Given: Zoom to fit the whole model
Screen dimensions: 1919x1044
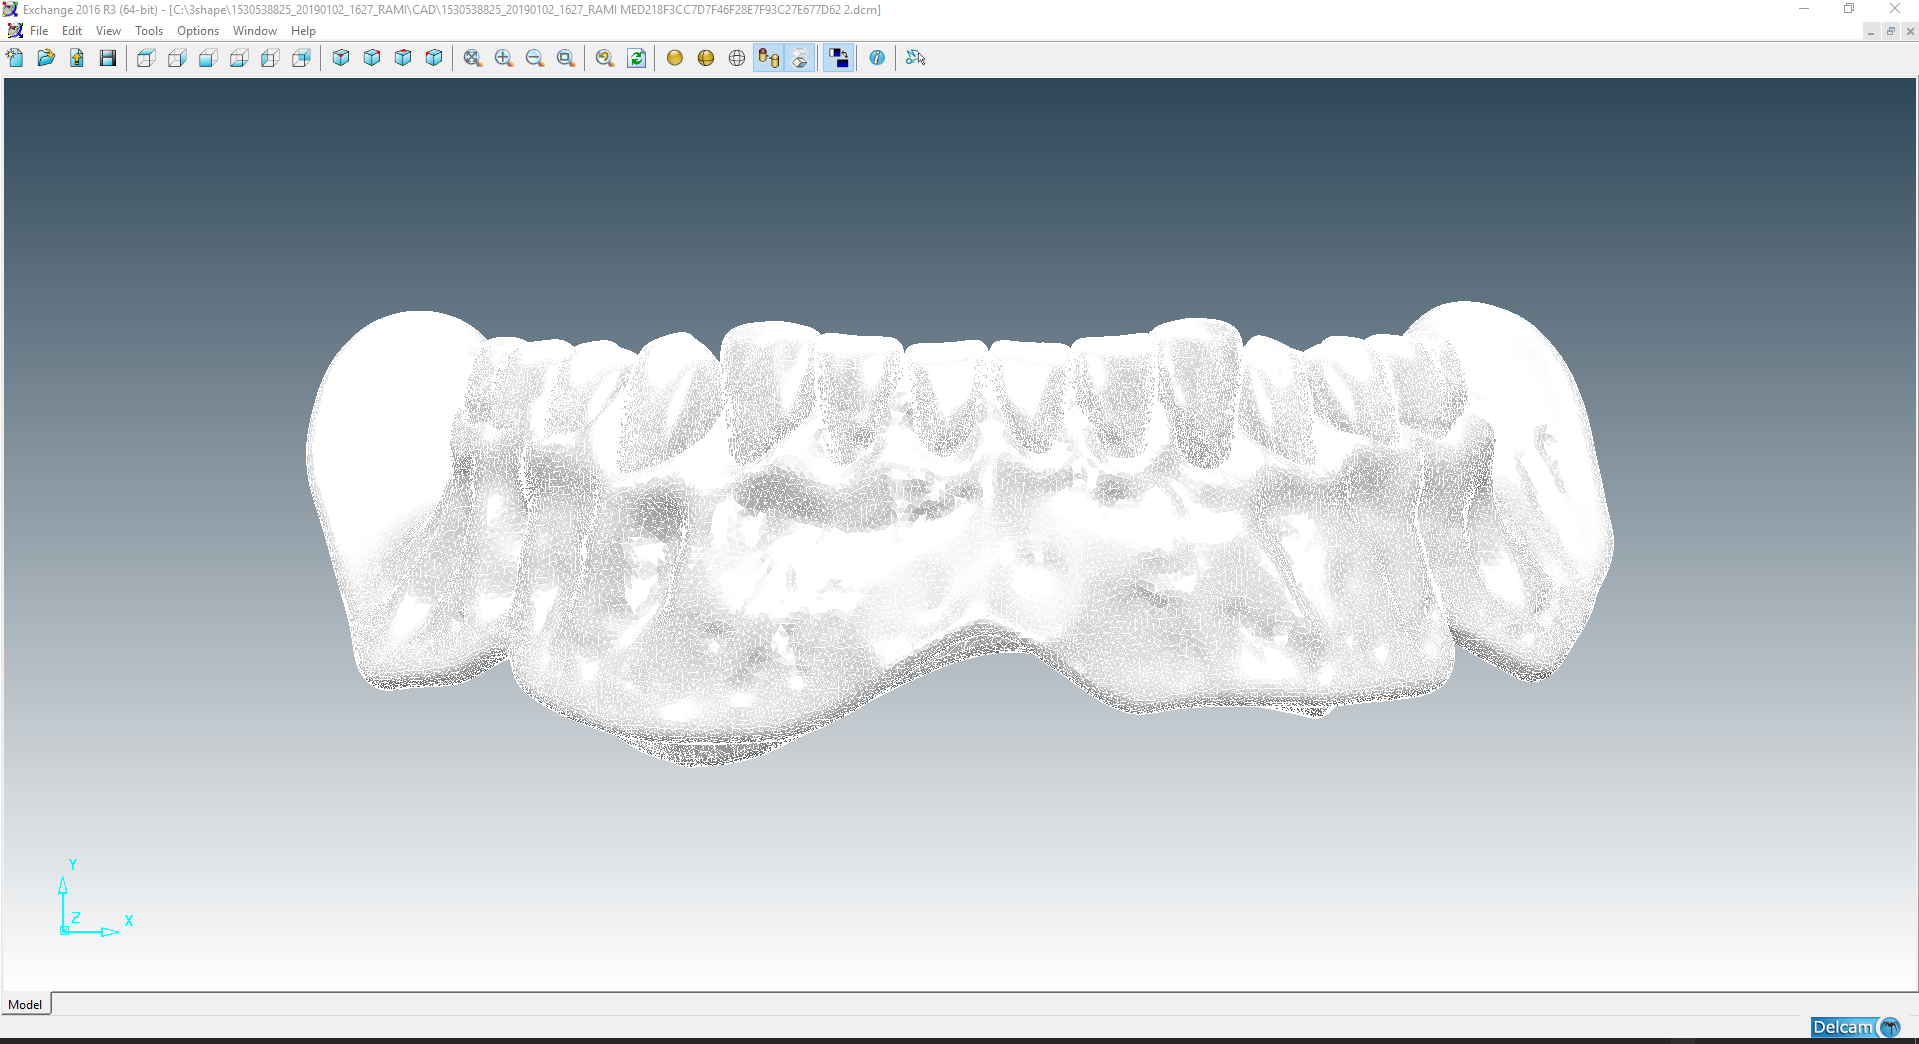Looking at the screenshot, I should coord(473,58).
